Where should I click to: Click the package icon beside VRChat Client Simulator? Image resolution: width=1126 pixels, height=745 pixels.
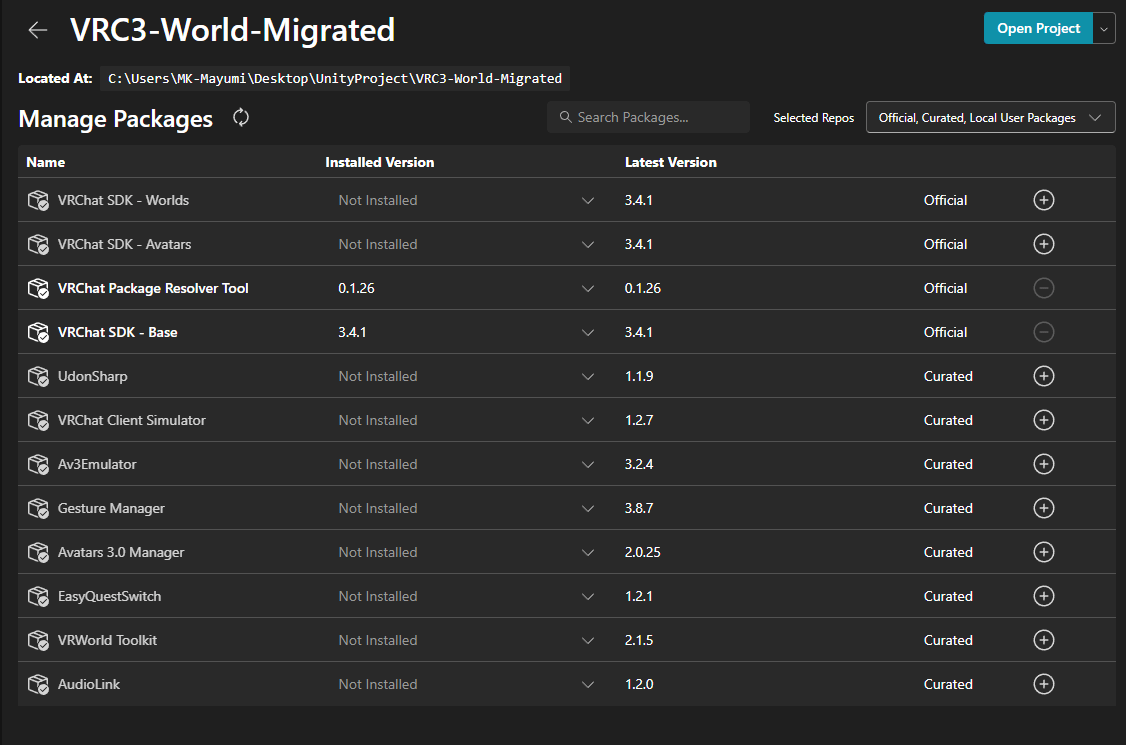[x=38, y=420]
